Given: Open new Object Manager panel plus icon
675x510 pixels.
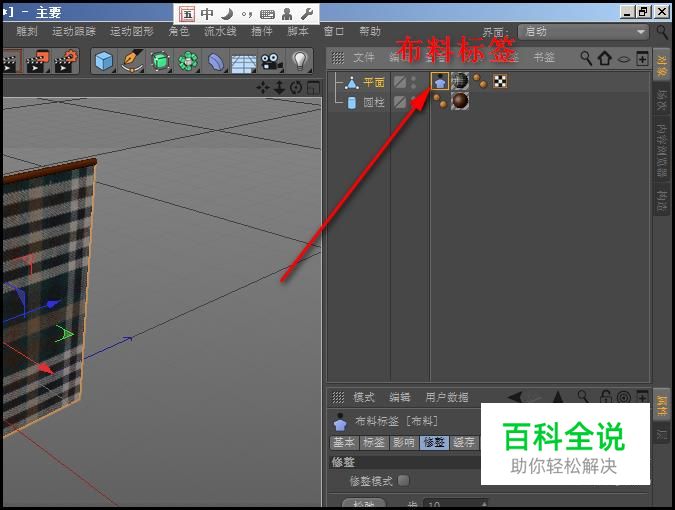Looking at the screenshot, I should point(642,58).
